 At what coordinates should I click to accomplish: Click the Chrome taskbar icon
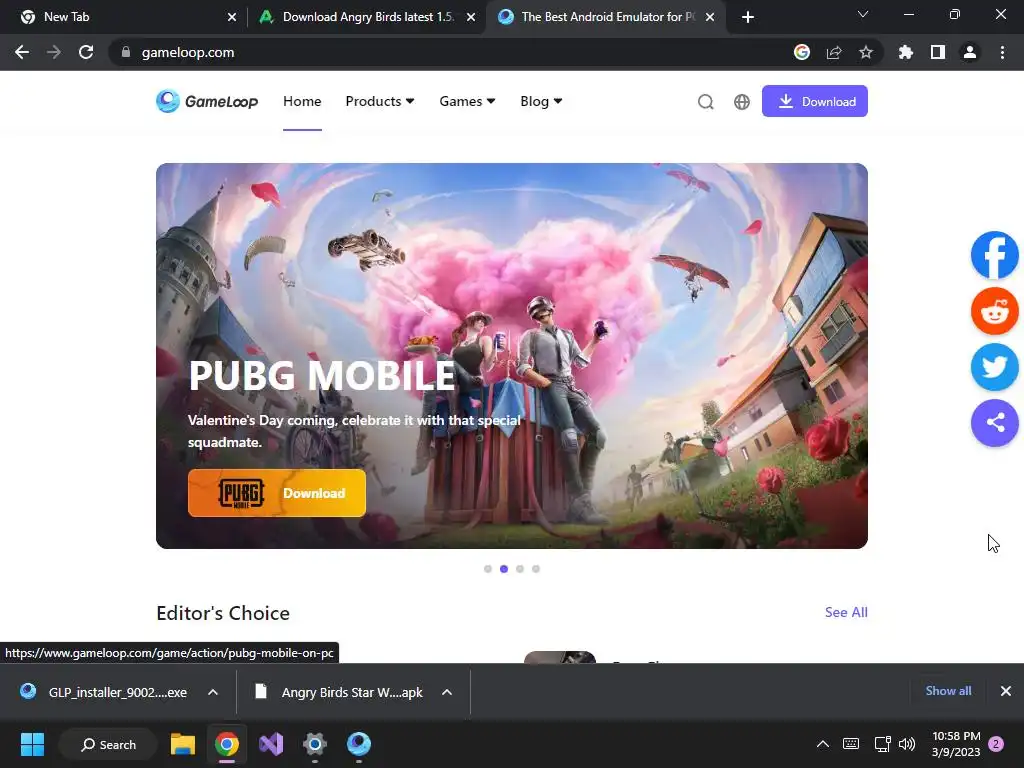point(227,744)
